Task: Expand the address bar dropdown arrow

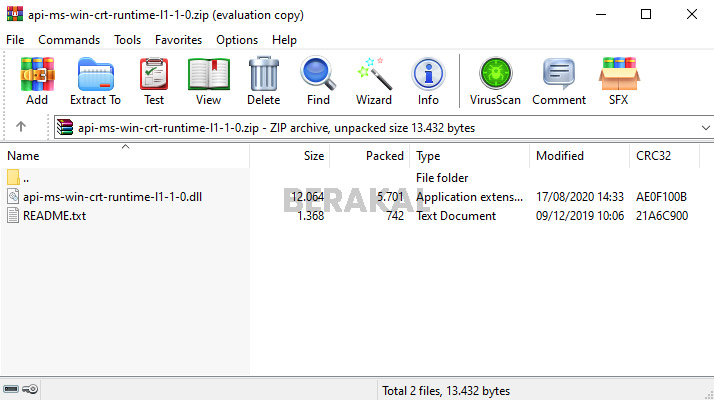Action: click(705, 128)
